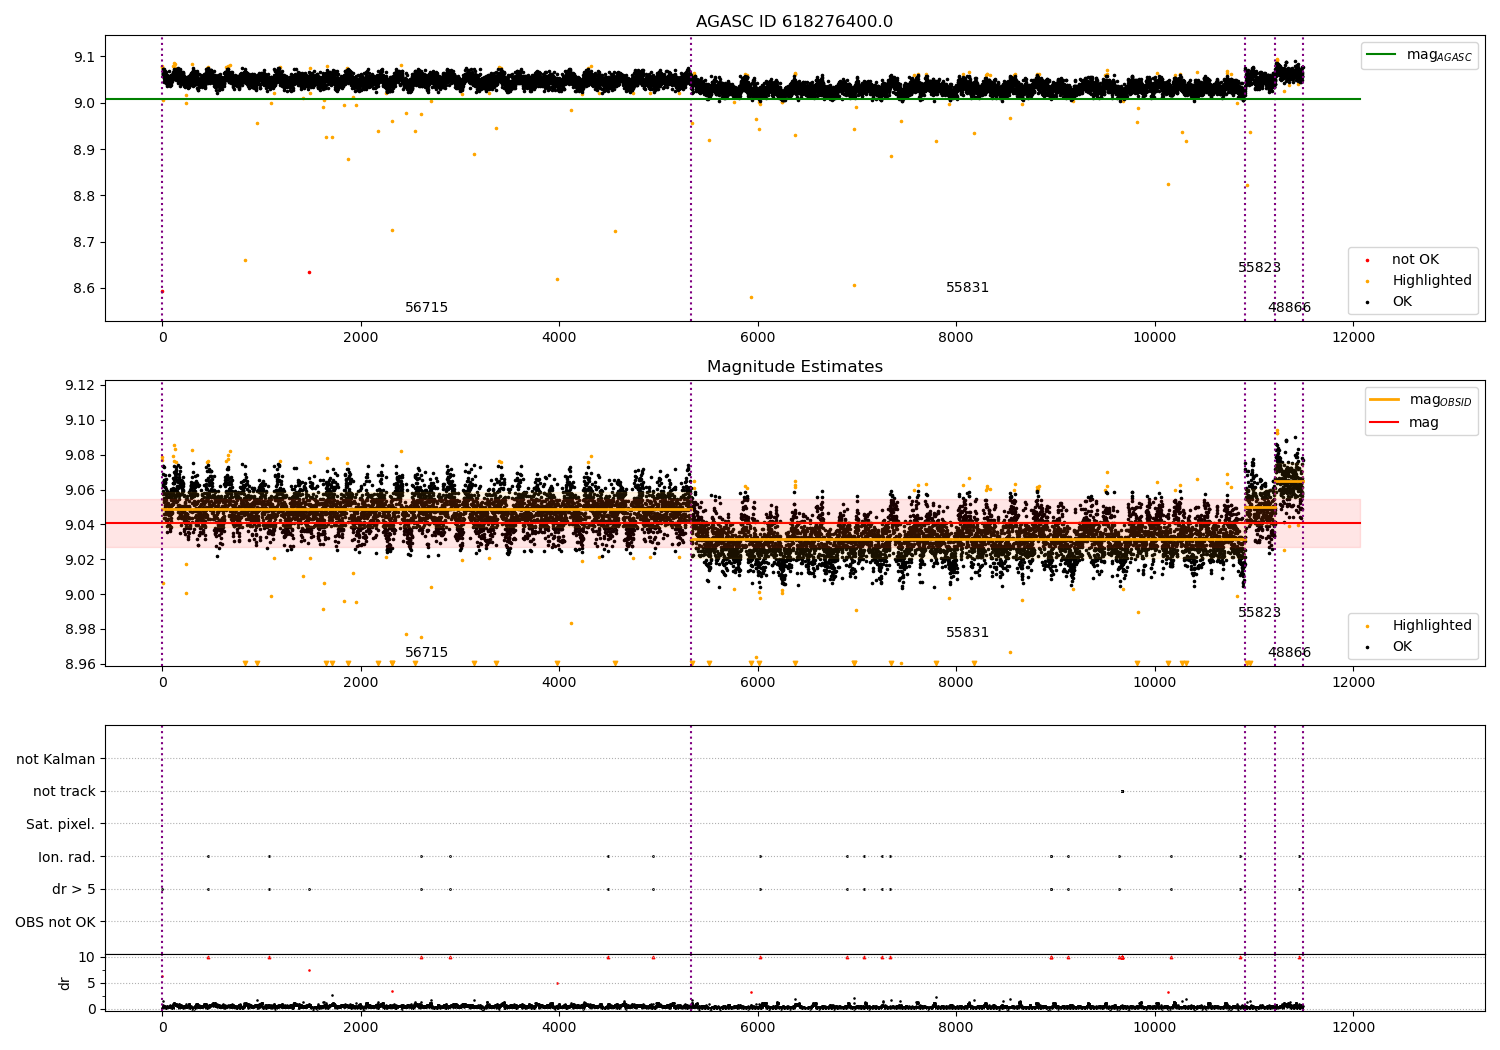Click the 'Sat. pixel.' row label

pyautogui.click(x=61, y=824)
